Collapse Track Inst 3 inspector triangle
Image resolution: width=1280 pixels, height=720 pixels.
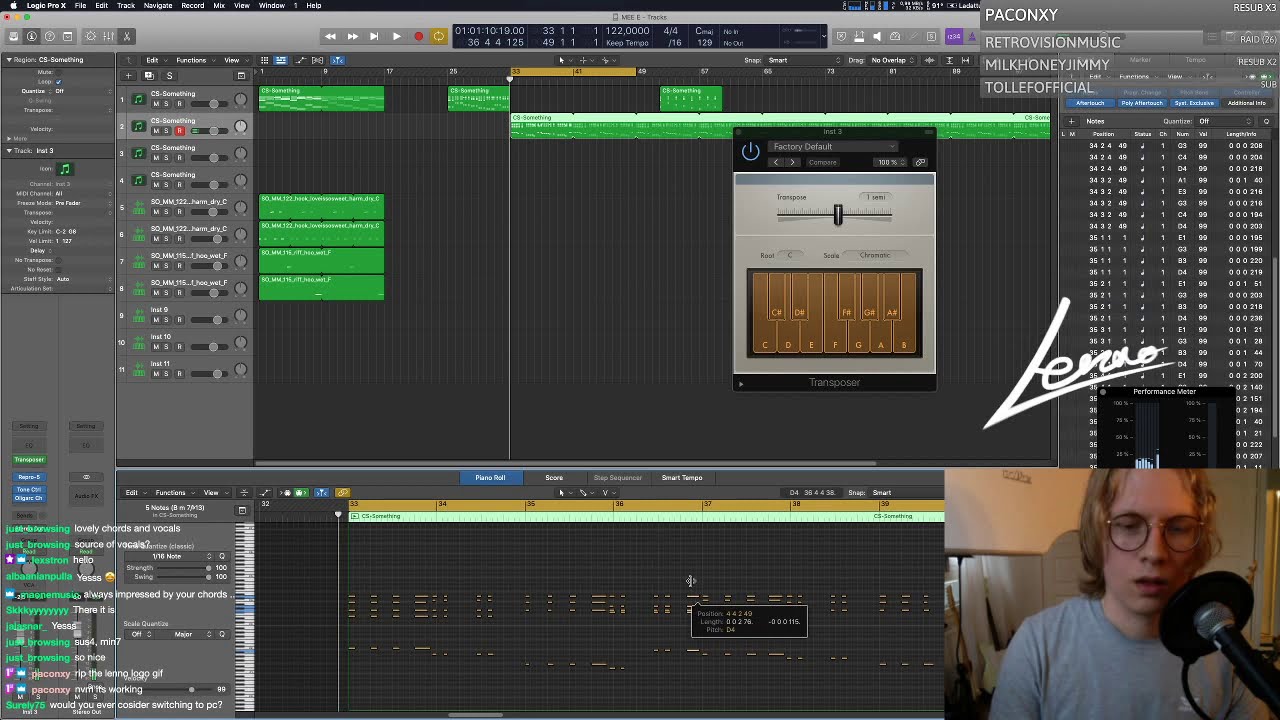pyautogui.click(x=9, y=151)
